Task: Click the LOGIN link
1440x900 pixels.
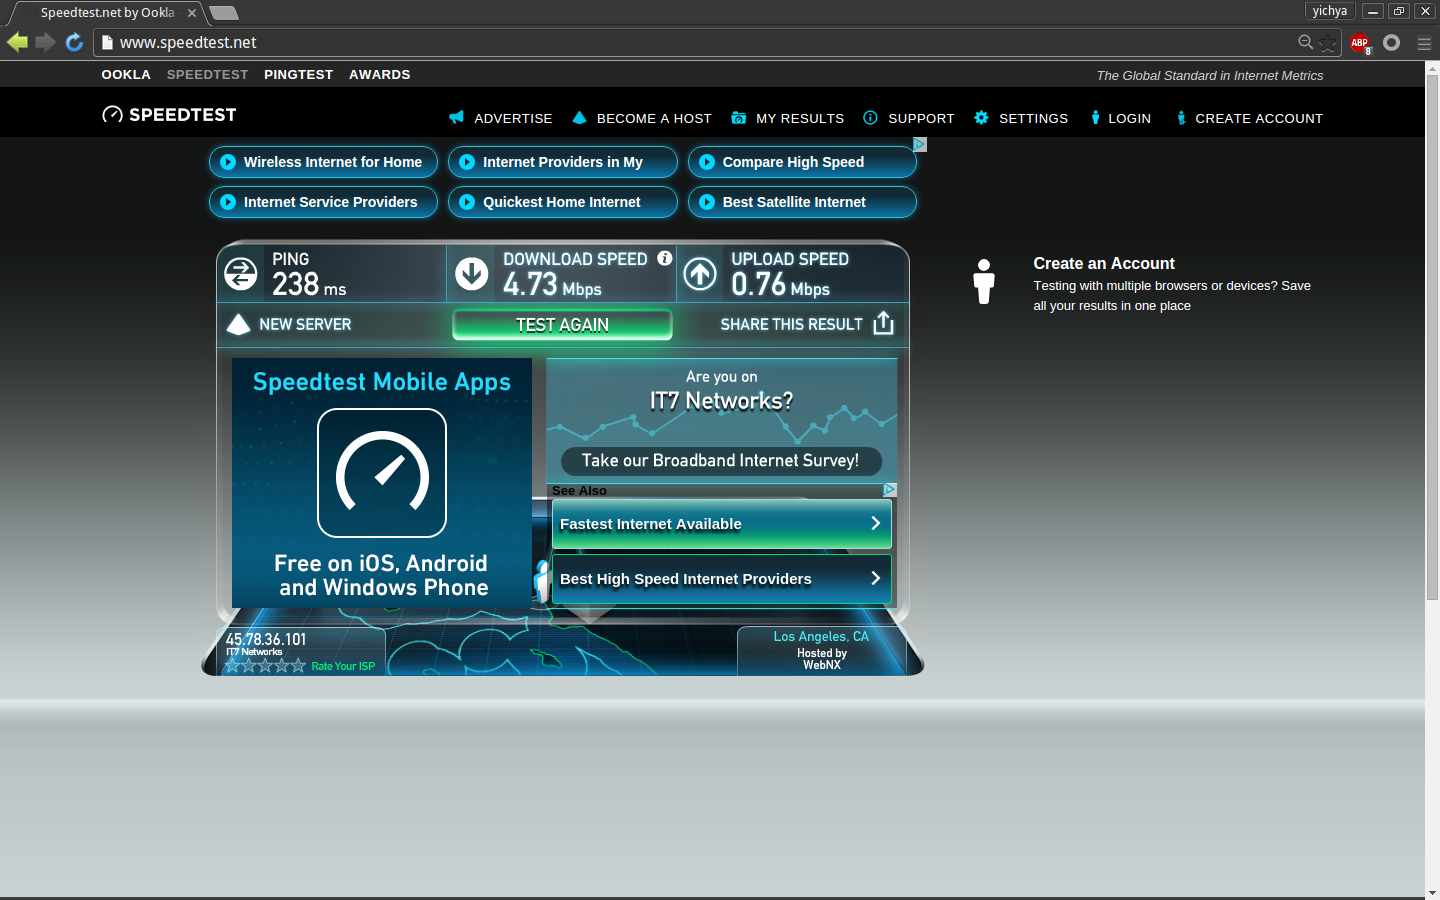Action: pyautogui.click(x=1129, y=118)
